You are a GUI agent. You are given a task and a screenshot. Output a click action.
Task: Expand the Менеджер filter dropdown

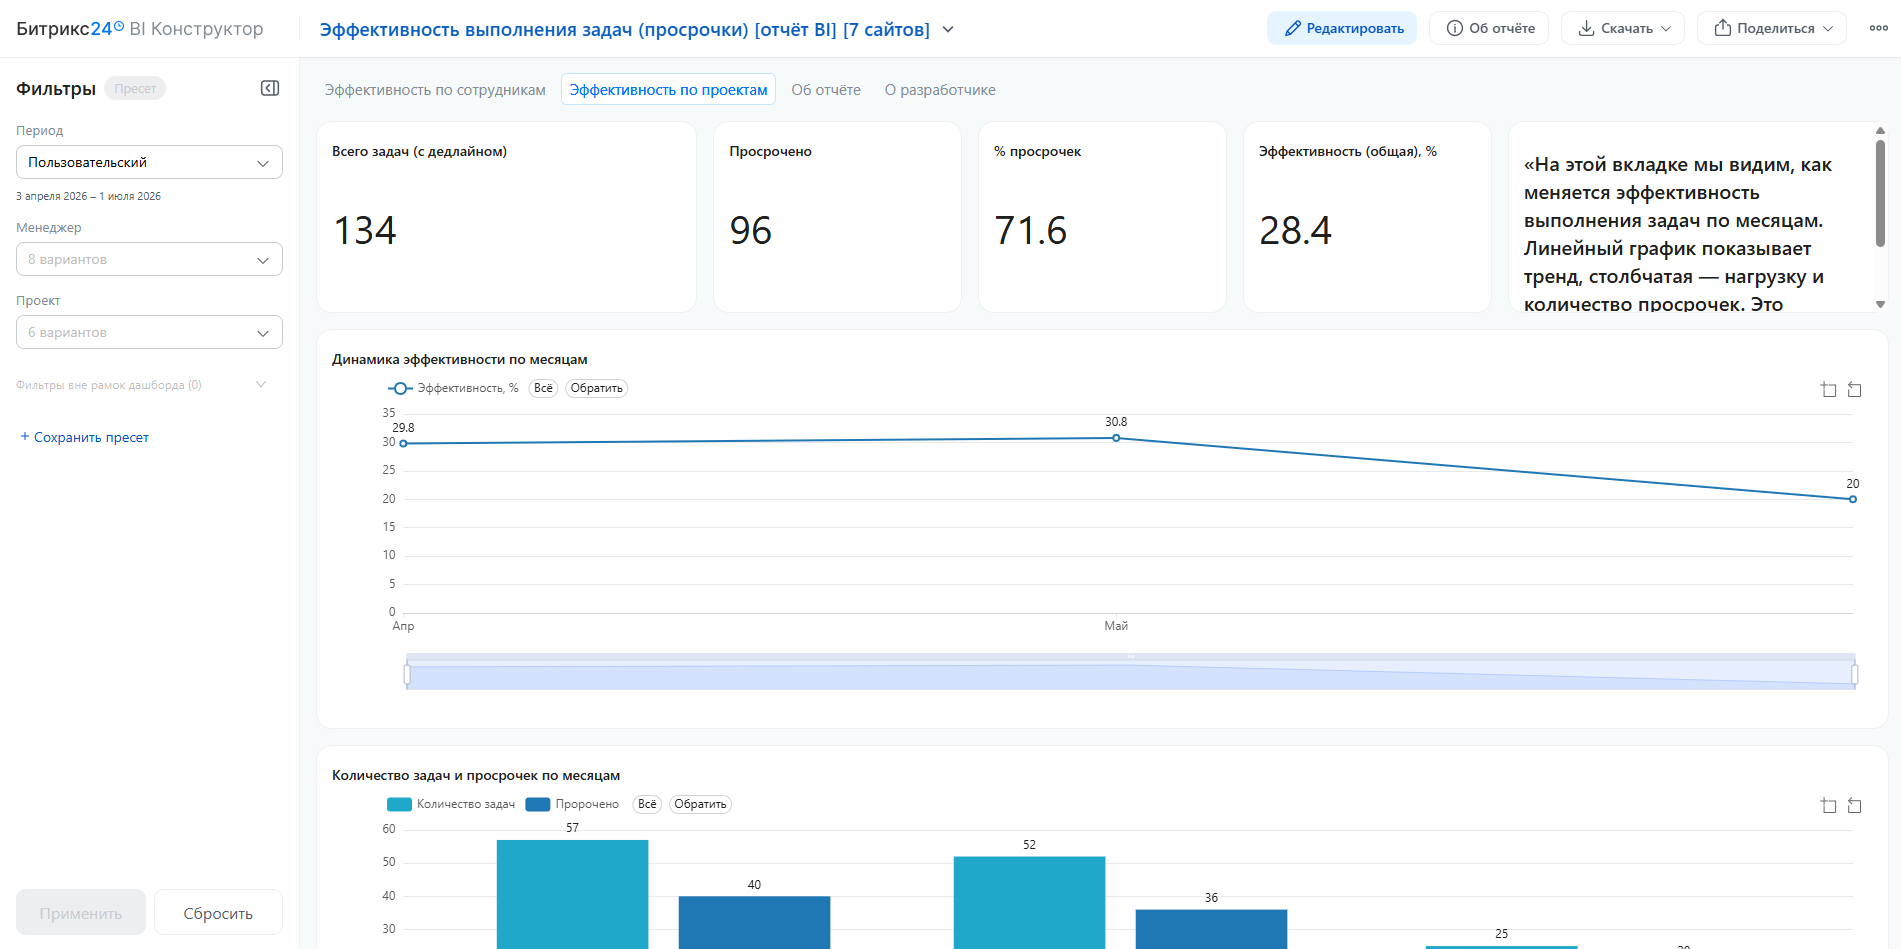coord(149,259)
